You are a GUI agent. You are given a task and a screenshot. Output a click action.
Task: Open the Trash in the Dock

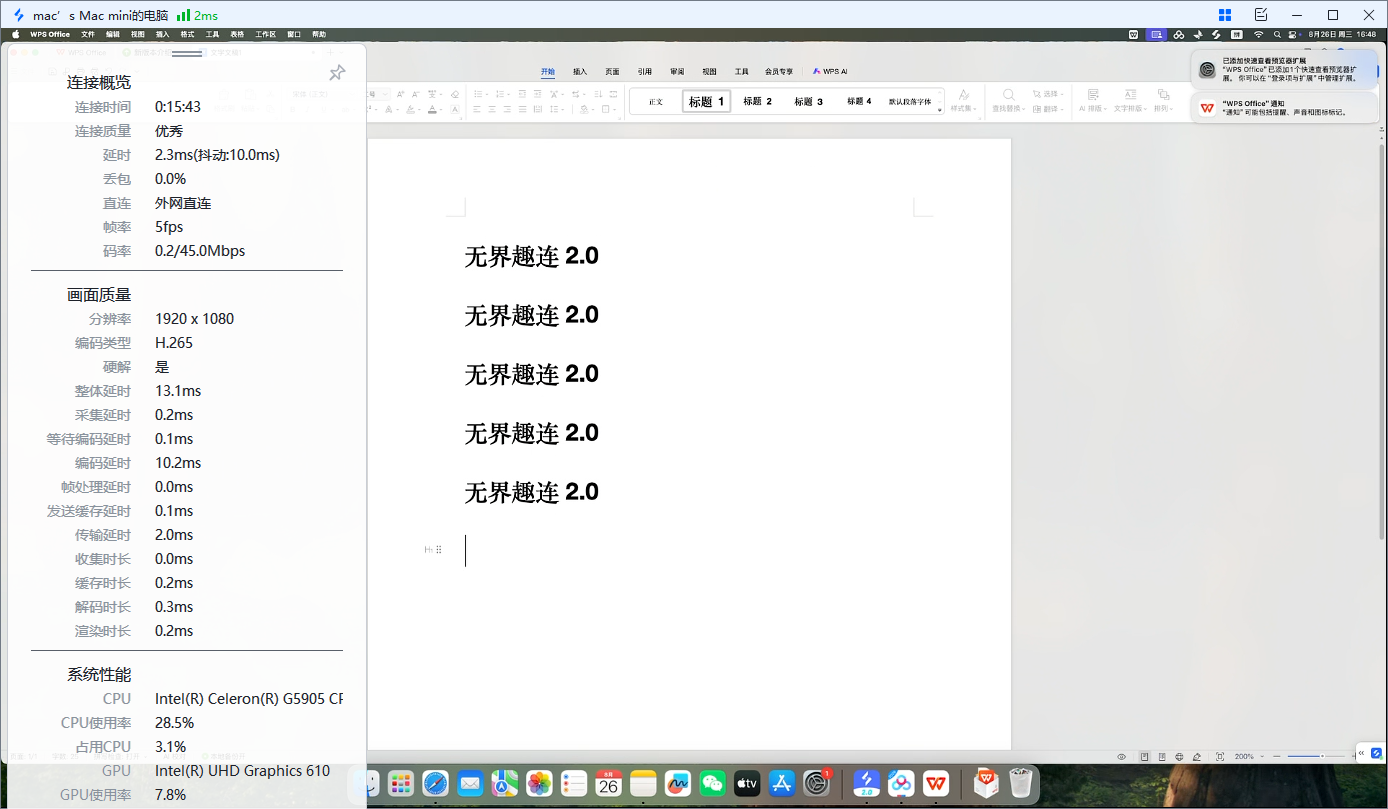1020,783
